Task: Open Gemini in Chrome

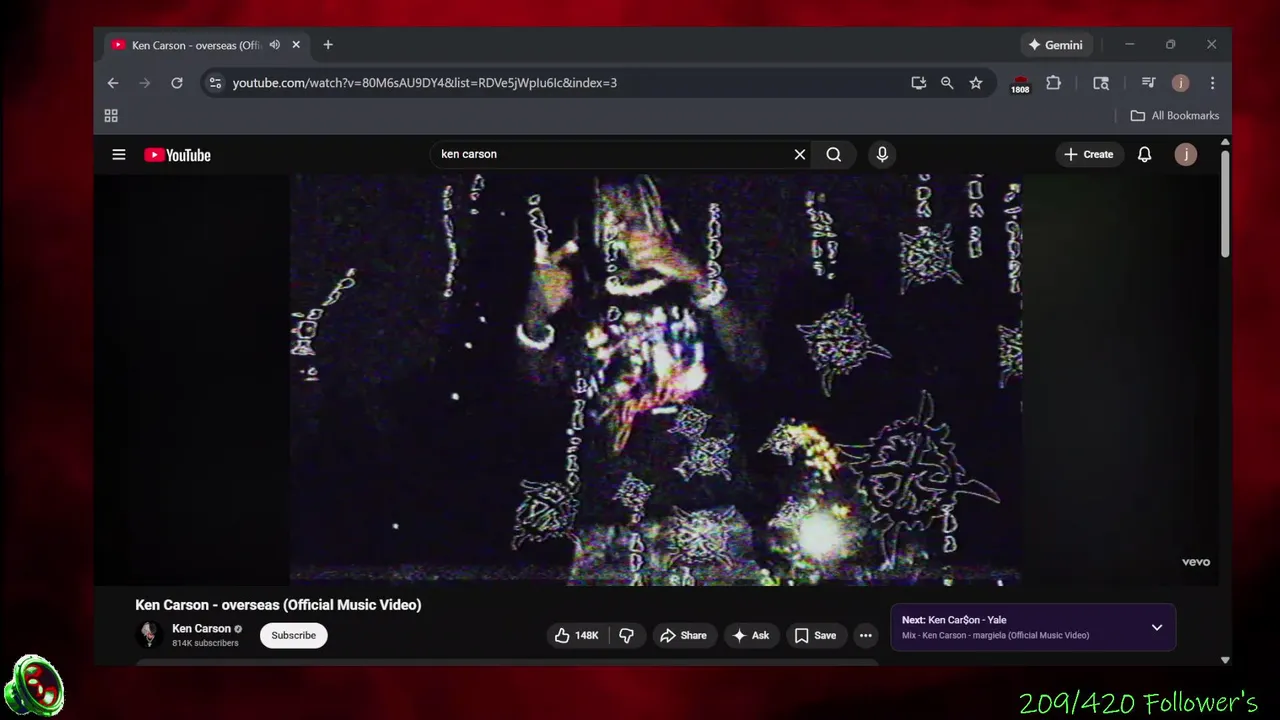Action: (1055, 45)
